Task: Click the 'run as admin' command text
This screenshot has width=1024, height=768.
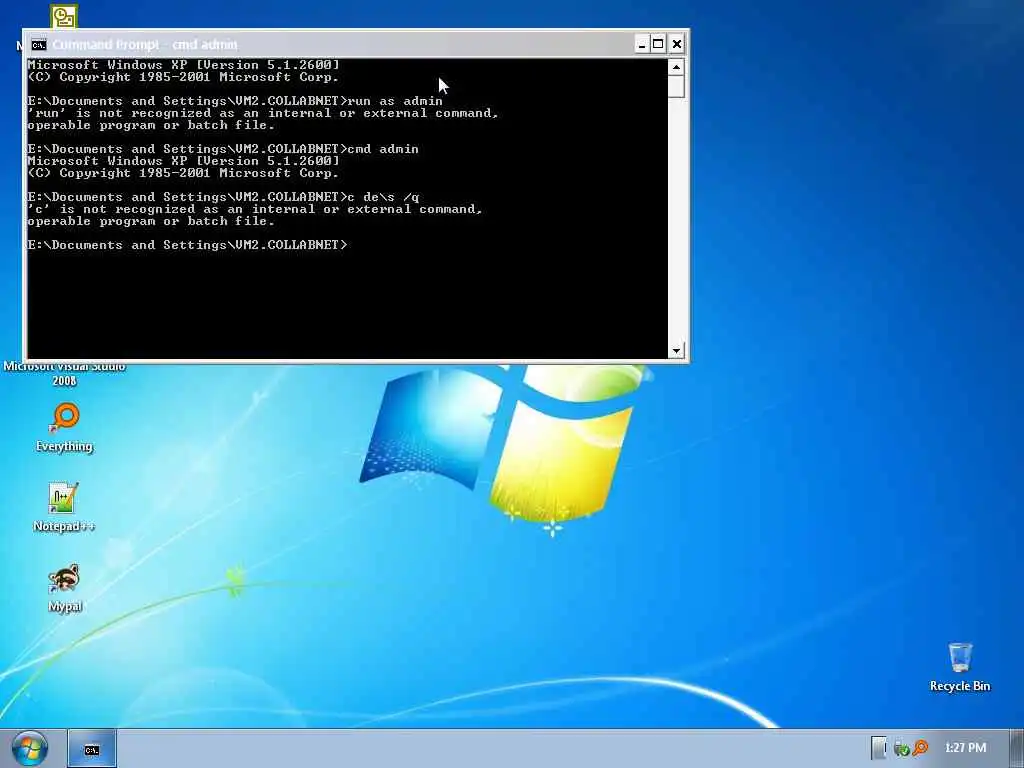Action: 395,101
